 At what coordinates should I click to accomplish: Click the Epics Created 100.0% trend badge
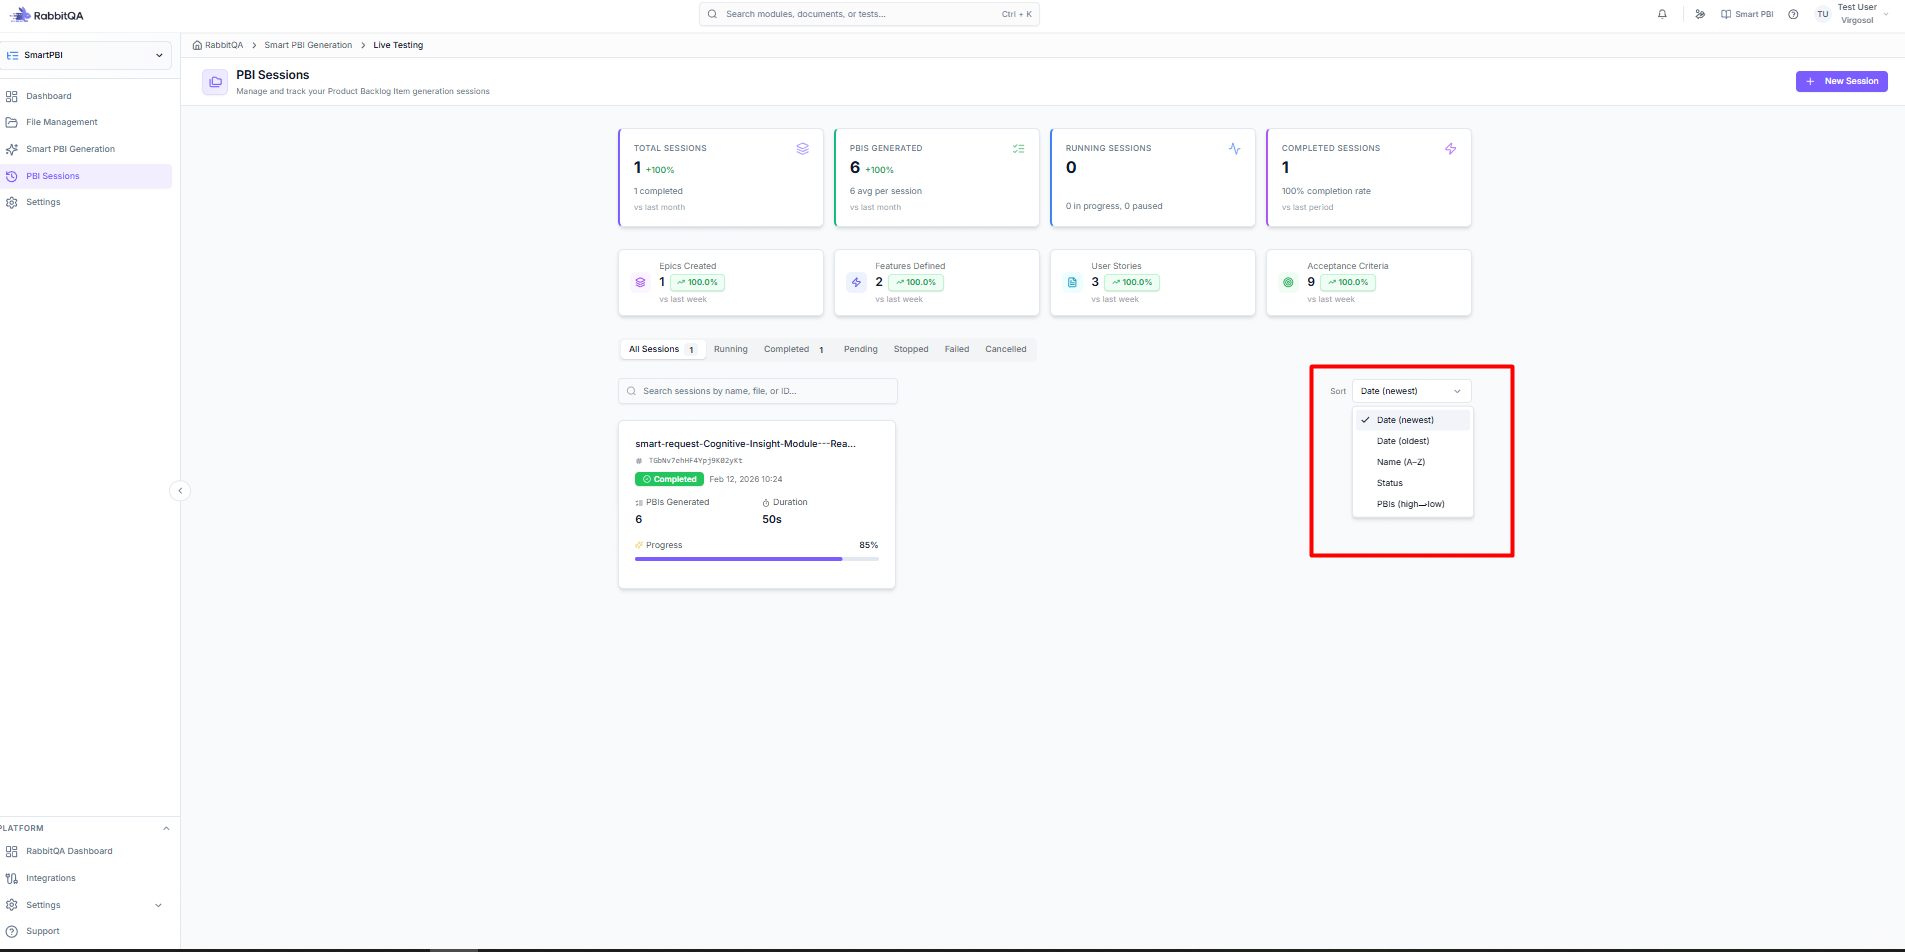click(x=697, y=283)
